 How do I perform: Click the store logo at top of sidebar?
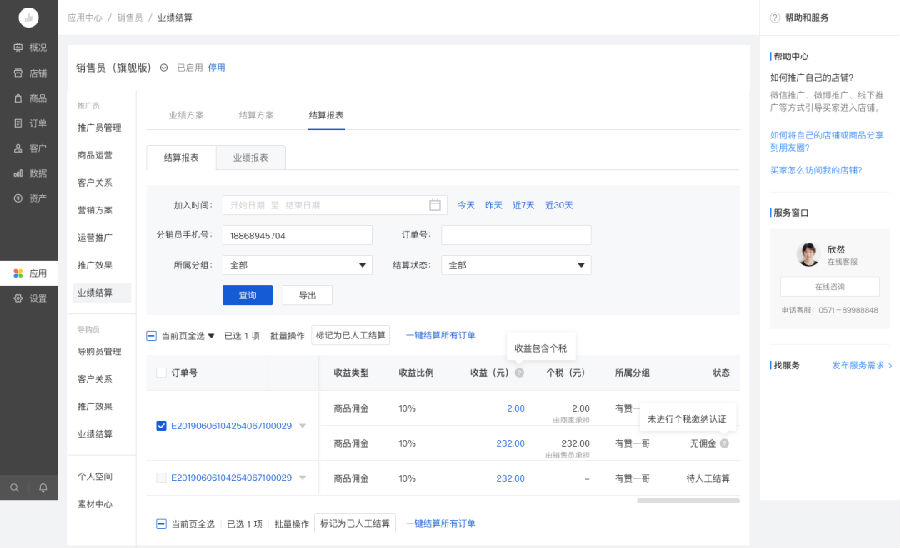click(x=28, y=18)
